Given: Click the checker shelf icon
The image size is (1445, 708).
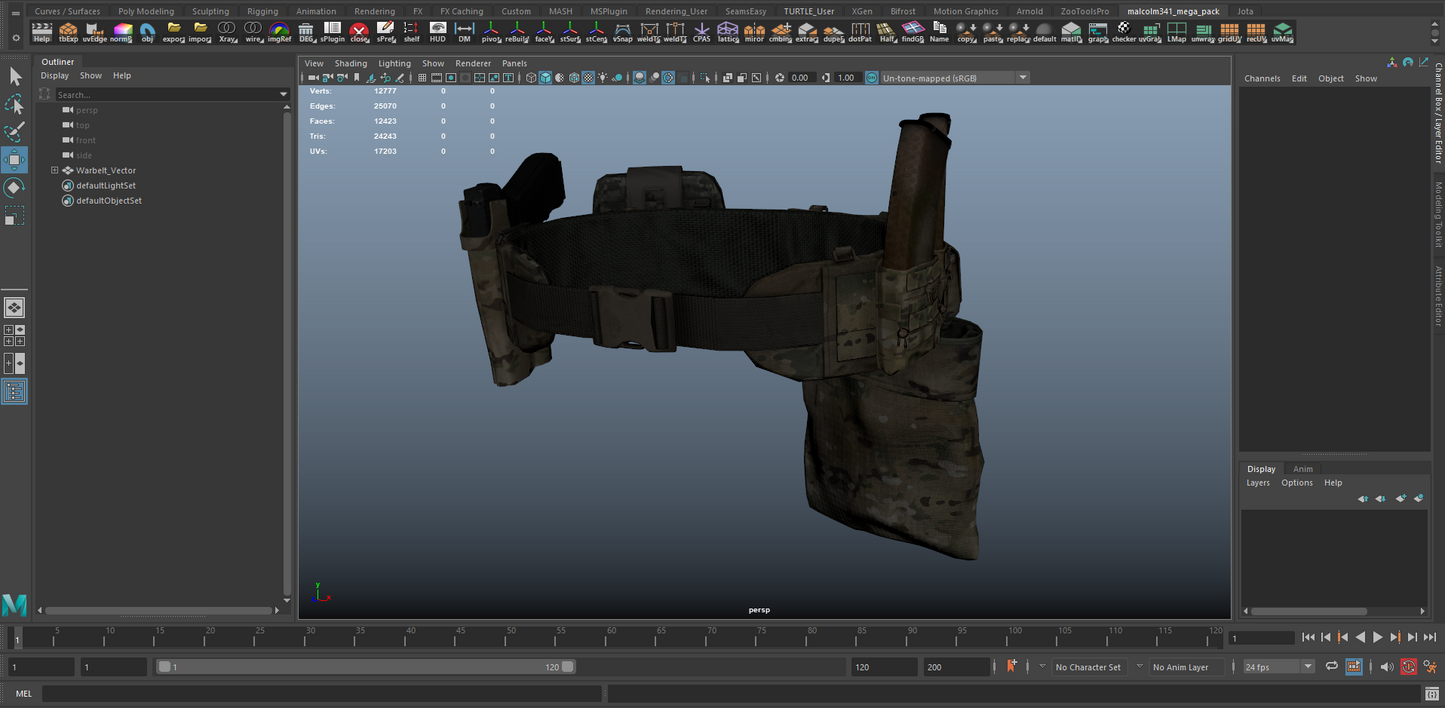Looking at the screenshot, I should point(1123,32).
